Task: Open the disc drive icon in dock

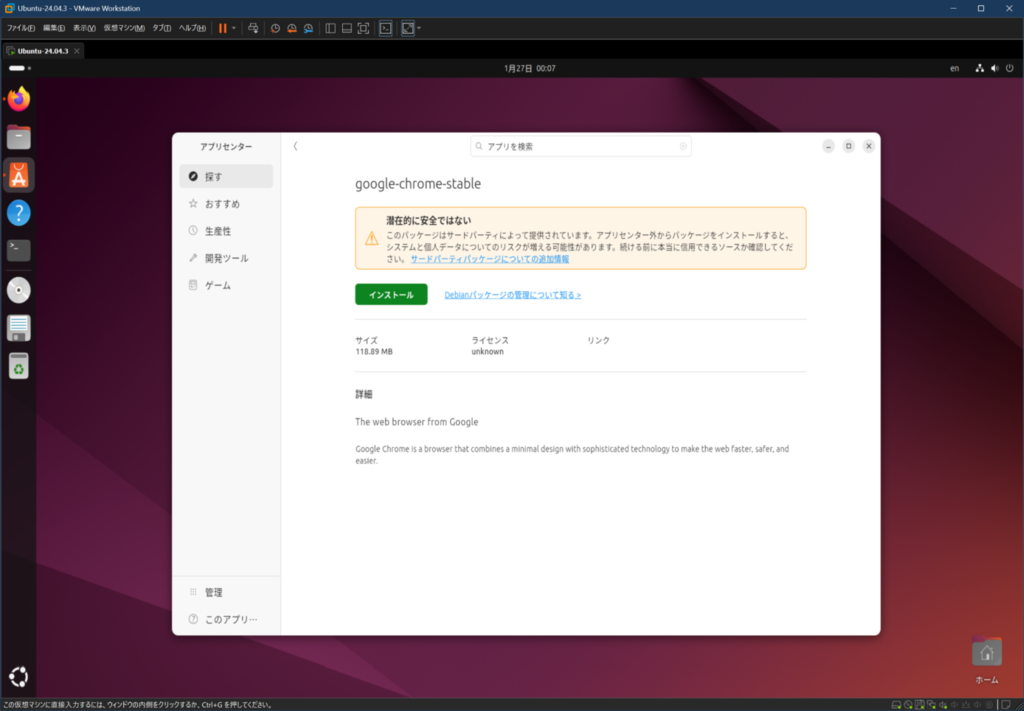Action: [x=19, y=291]
